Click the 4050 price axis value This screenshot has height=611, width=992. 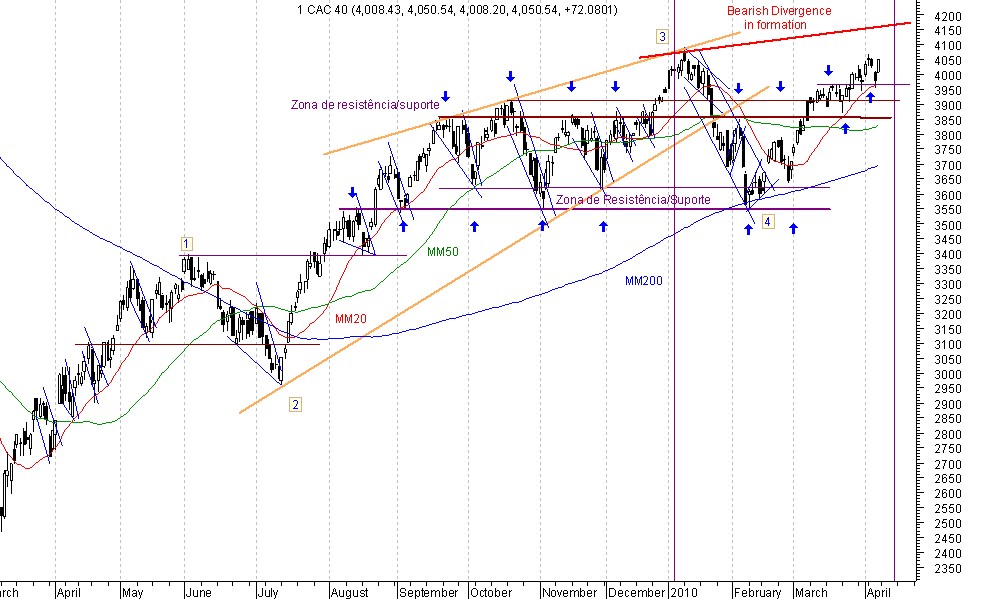coord(947,61)
